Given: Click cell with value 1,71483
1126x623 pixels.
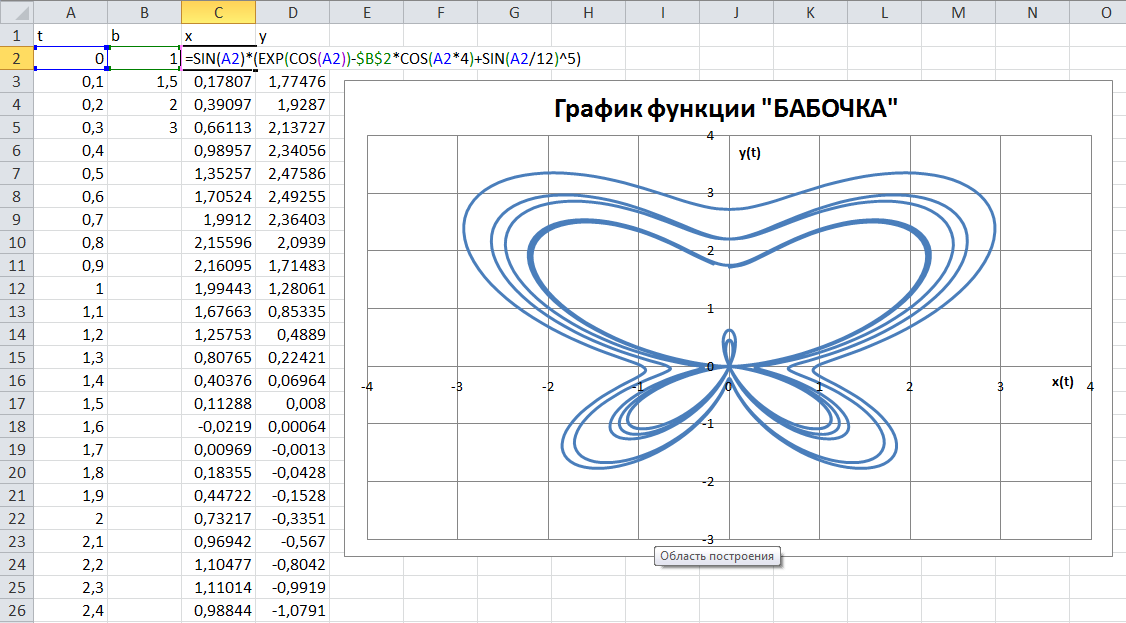Looking at the screenshot, I should click(x=292, y=266).
